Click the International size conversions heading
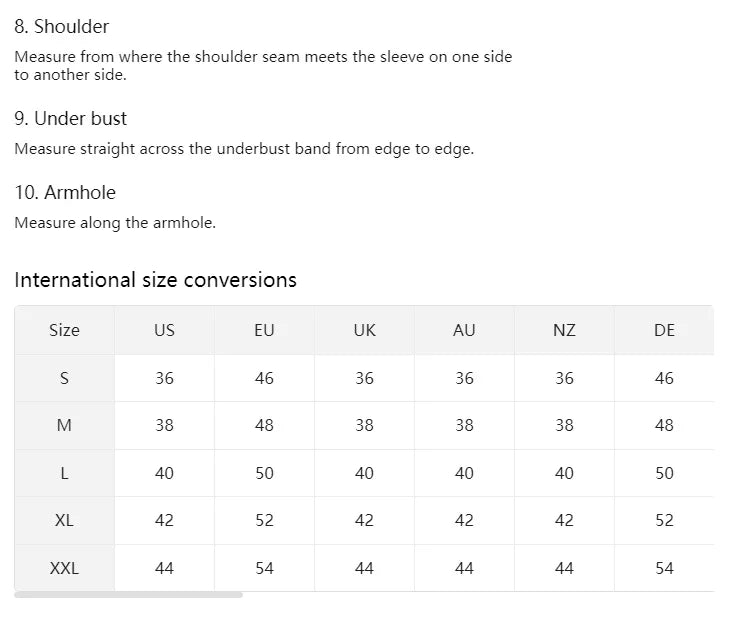The height and width of the screenshot is (636, 736). pyautogui.click(x=155, y=280)
